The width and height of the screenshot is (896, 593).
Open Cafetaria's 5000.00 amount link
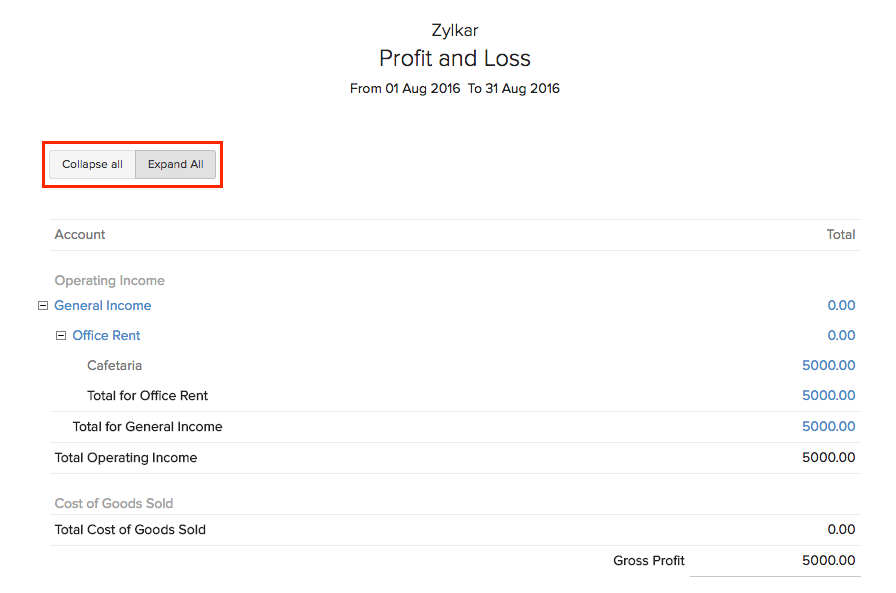click(828, 366)
